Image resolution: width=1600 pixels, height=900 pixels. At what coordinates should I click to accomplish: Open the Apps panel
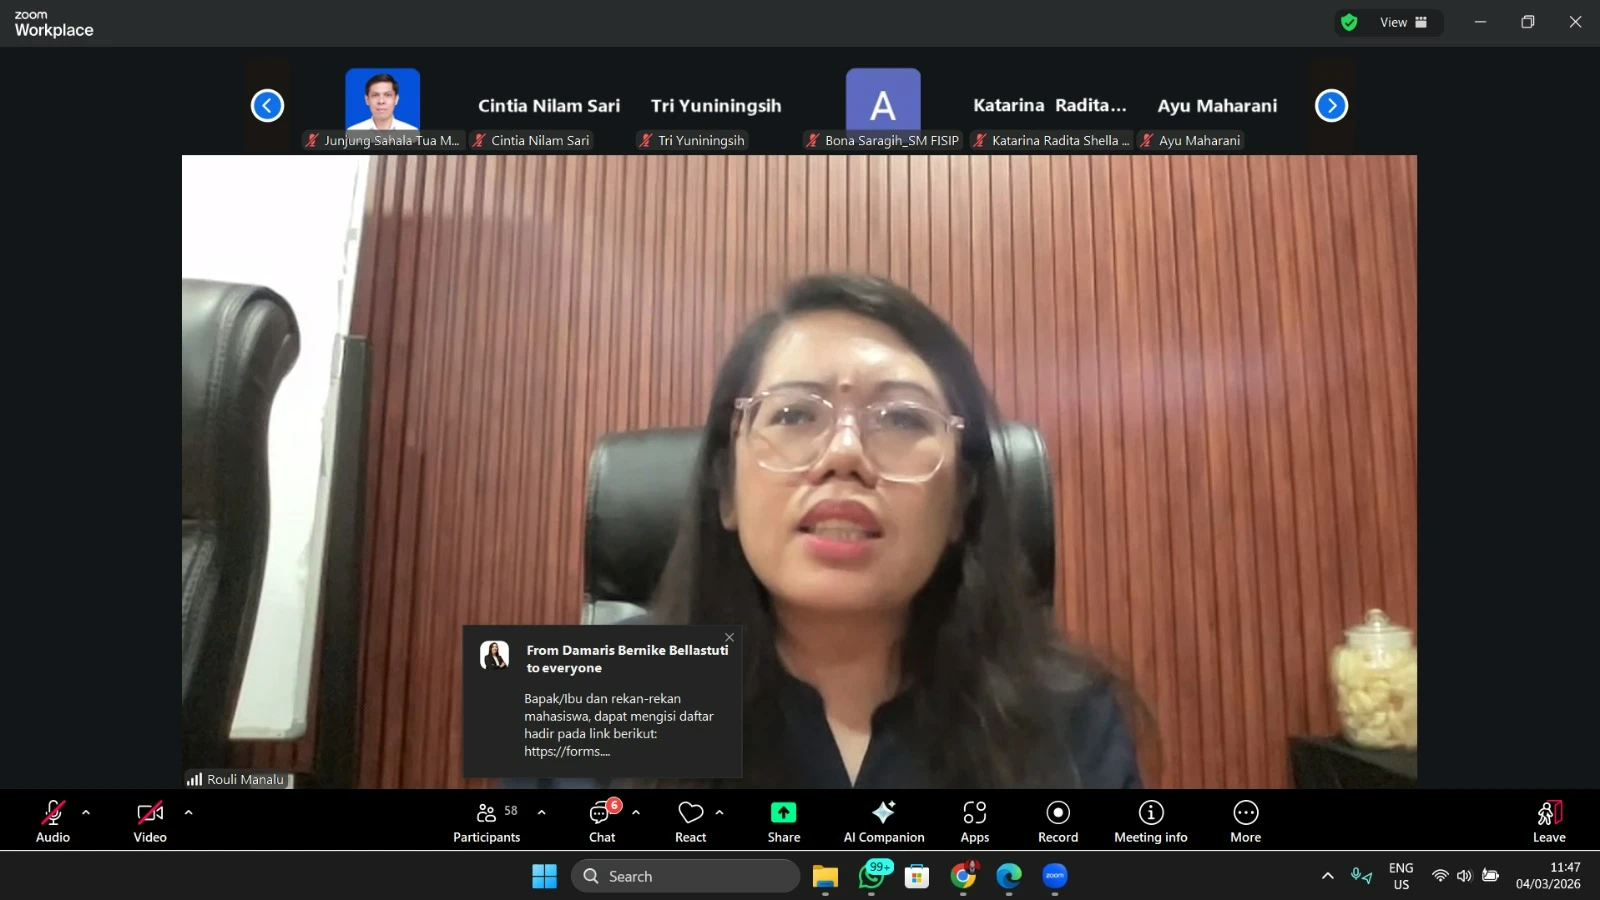coord(974,821)
